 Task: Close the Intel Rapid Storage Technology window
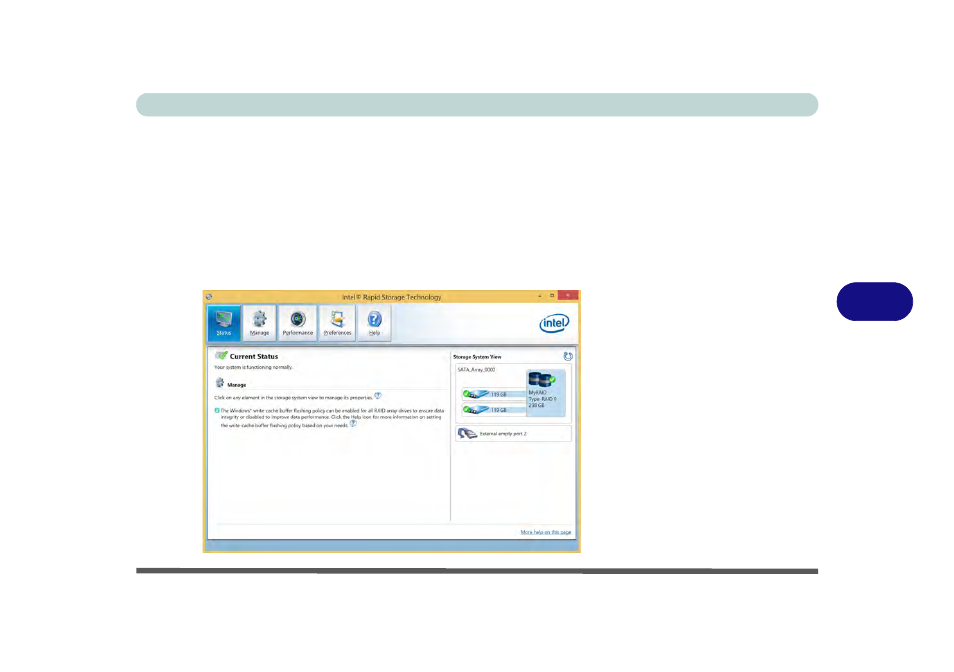point(568,296)
